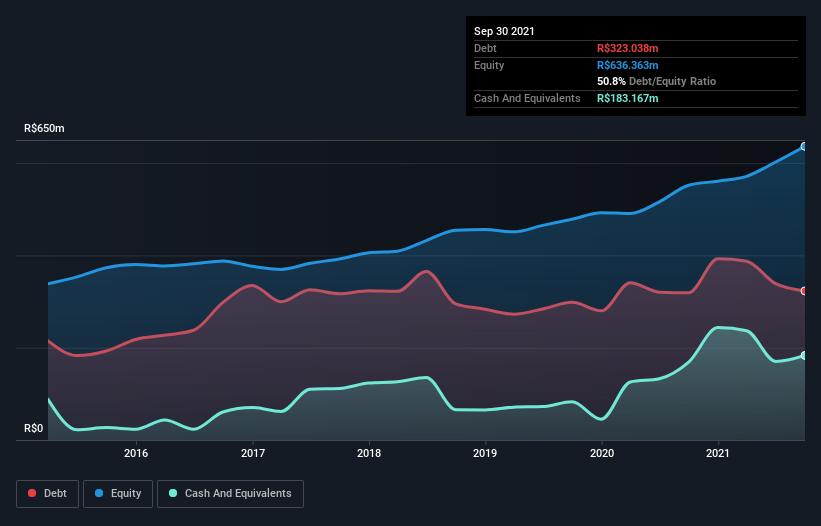The height and width of the screenshot is (526, 821).
Task: Click the Sep 30 2021 tooltip date
Action: [x=504, y=31]
